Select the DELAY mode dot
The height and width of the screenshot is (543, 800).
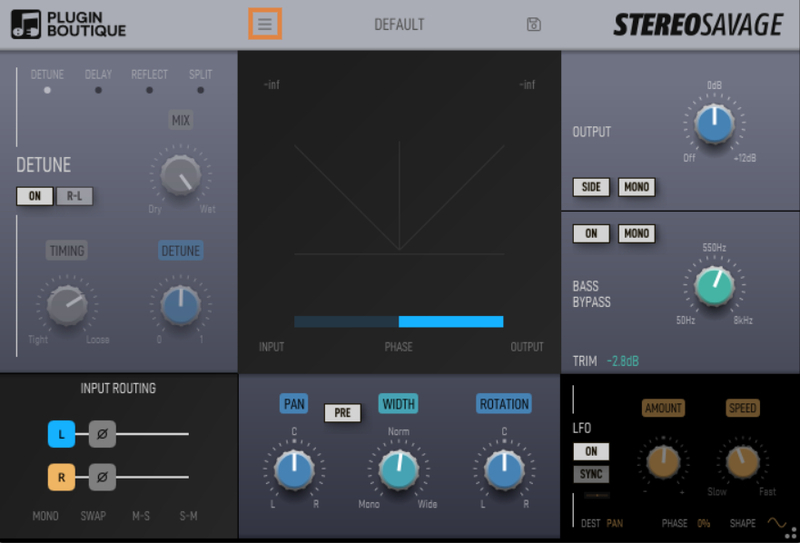coord(98,90)
